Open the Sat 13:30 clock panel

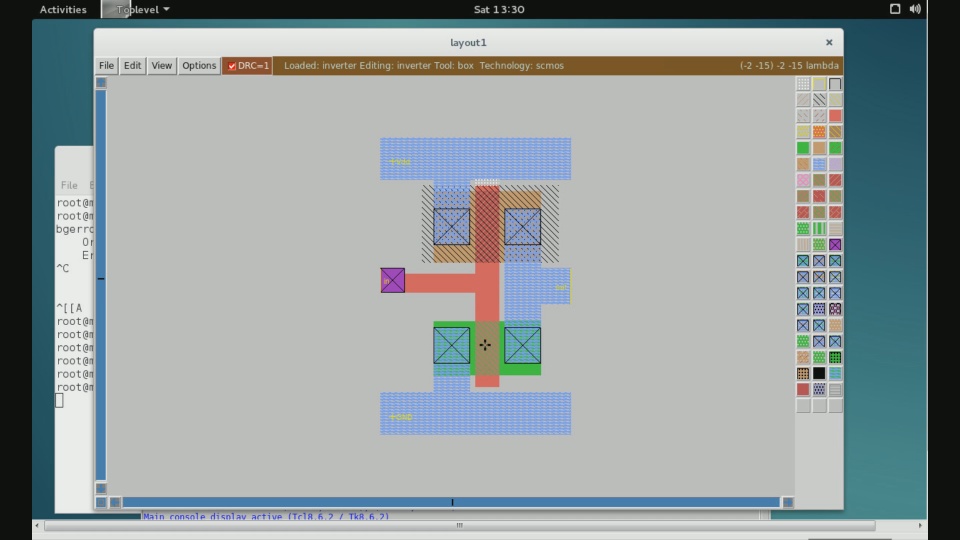[499, 9]
